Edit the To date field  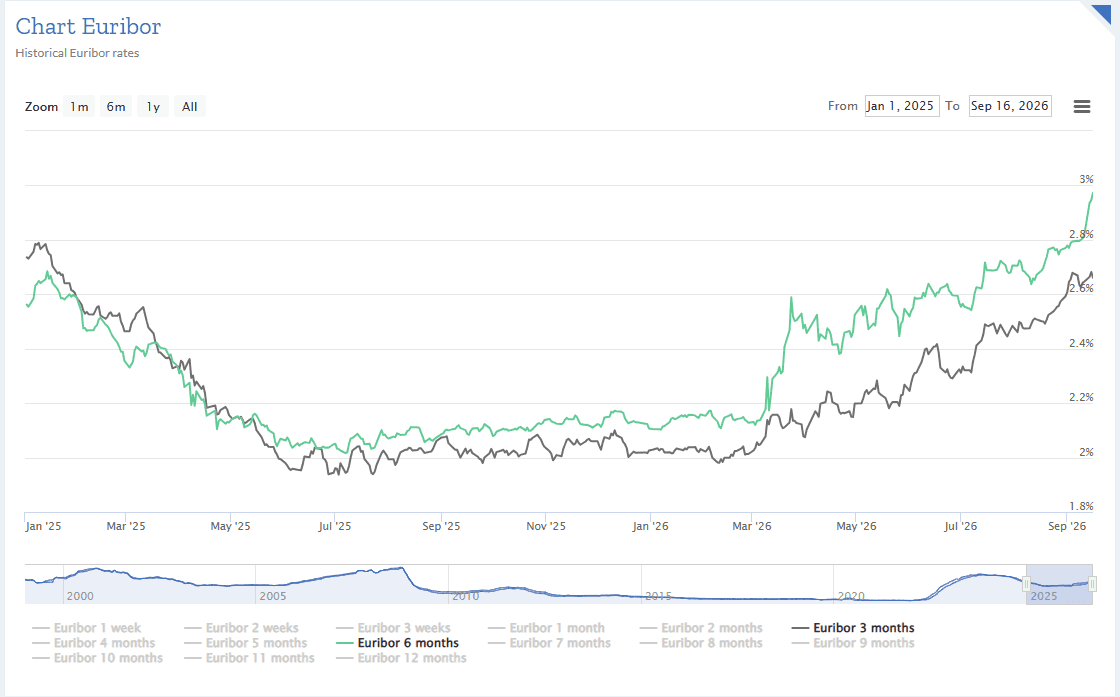(x=1010, y=106)
